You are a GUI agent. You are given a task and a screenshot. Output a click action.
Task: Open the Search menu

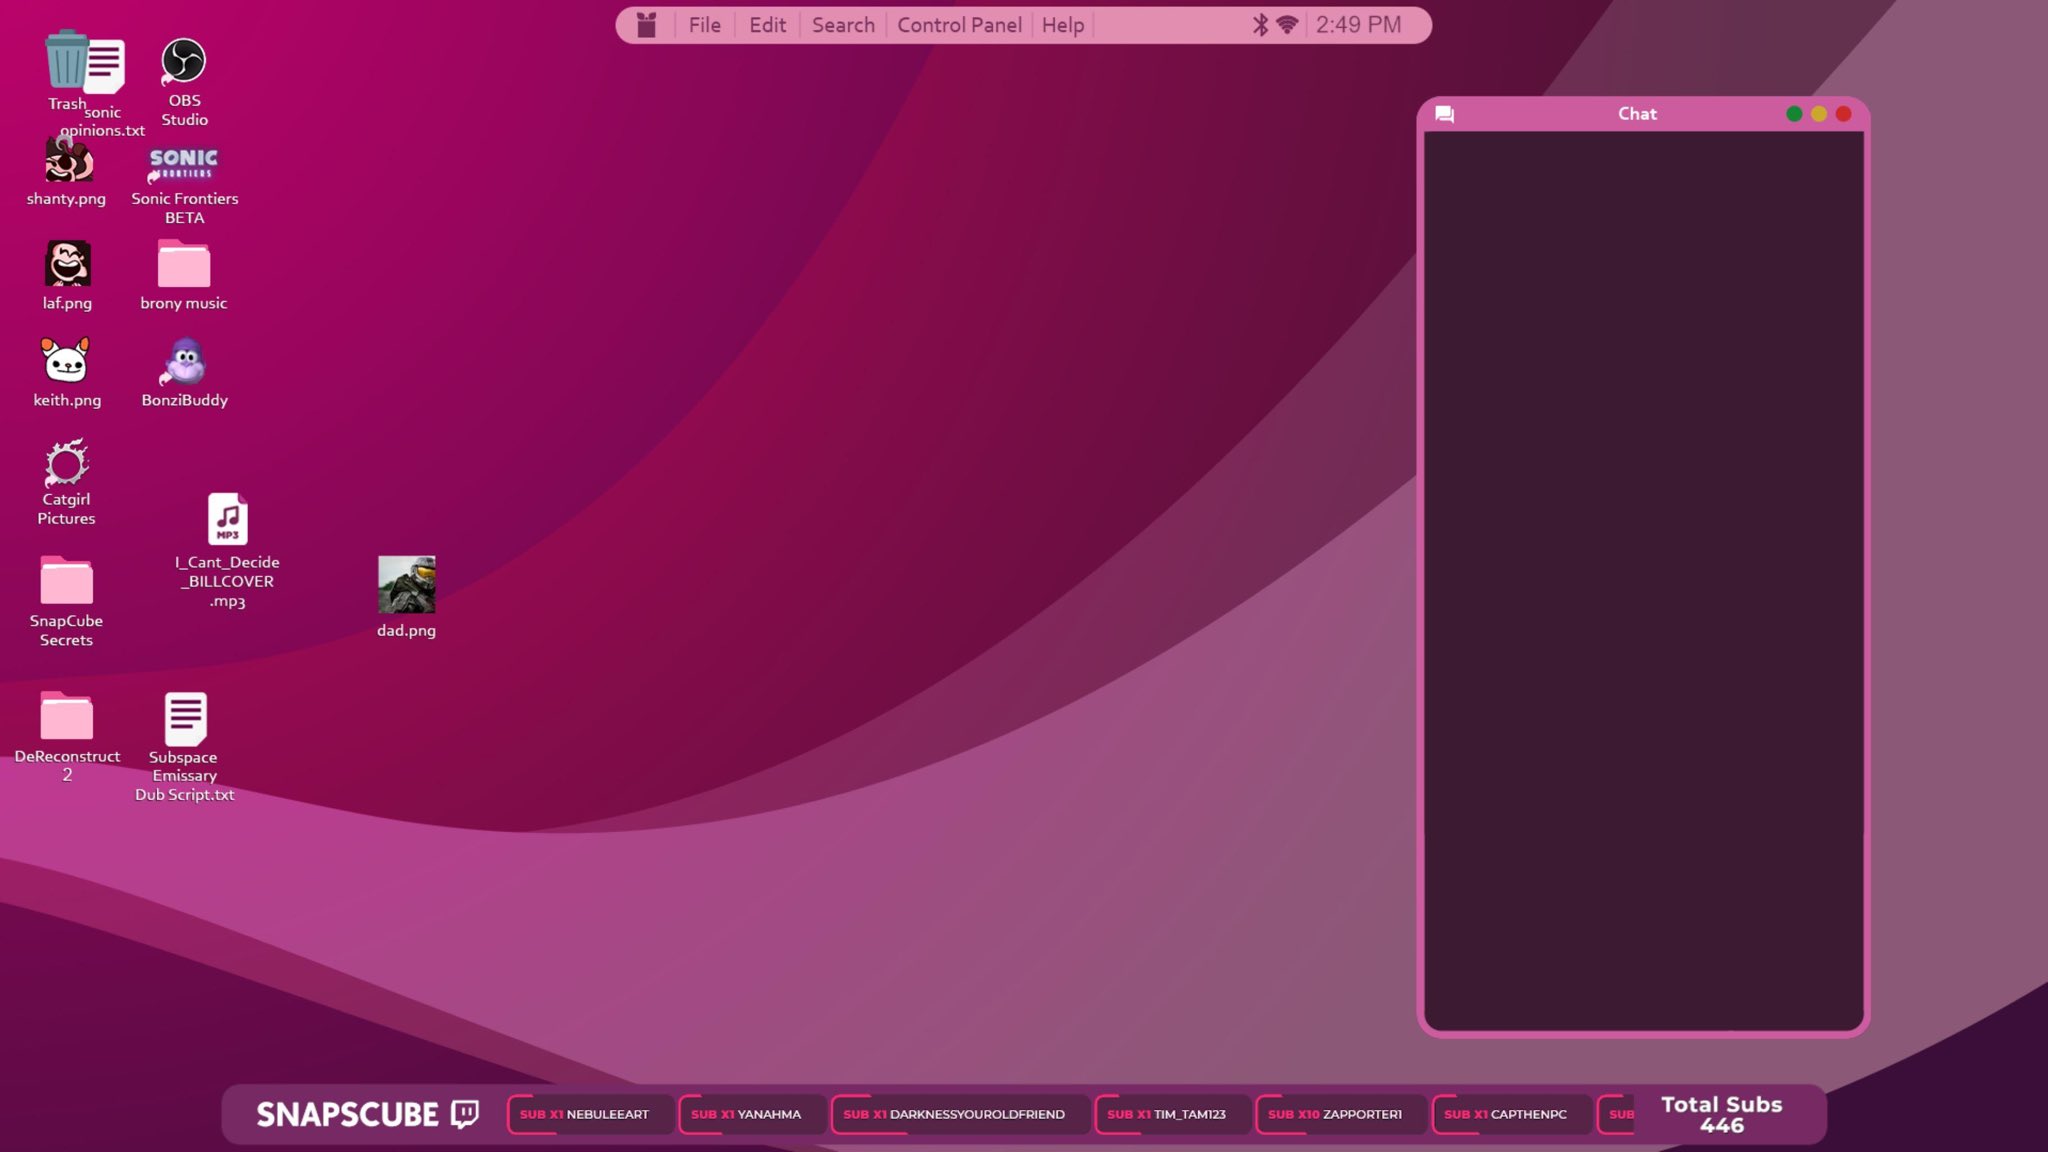(x=843, y=25)
